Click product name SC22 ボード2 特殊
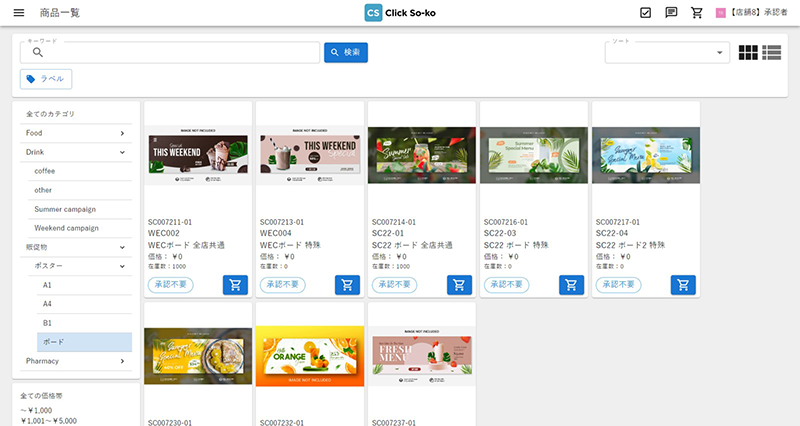800x426 pixels. tap(631, 245)
